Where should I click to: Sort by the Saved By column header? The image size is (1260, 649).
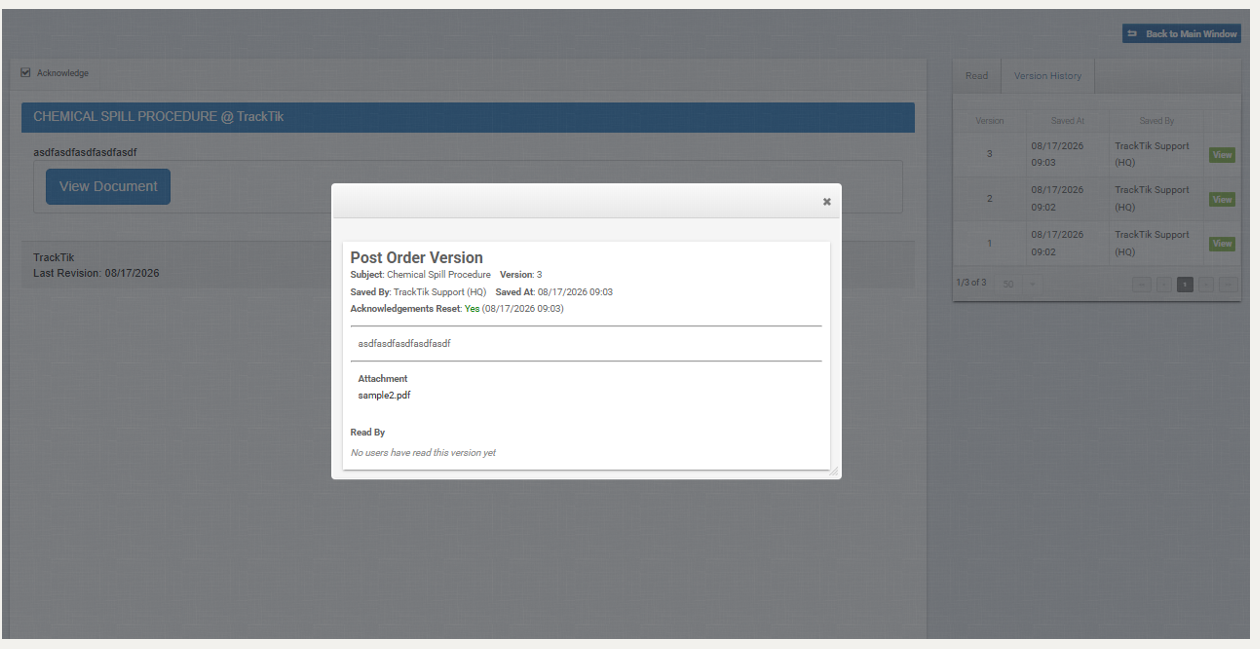(1156, 121)
